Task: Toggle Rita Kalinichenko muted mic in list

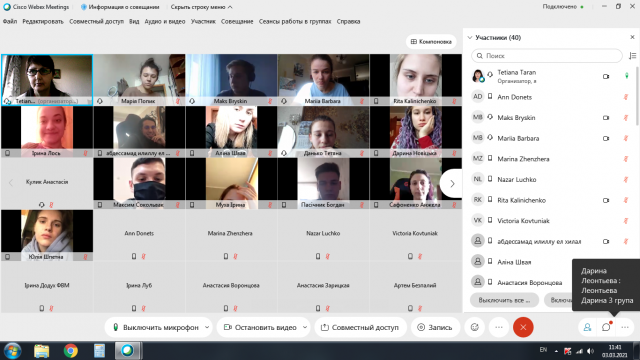Action: click(x=625, y=200)
